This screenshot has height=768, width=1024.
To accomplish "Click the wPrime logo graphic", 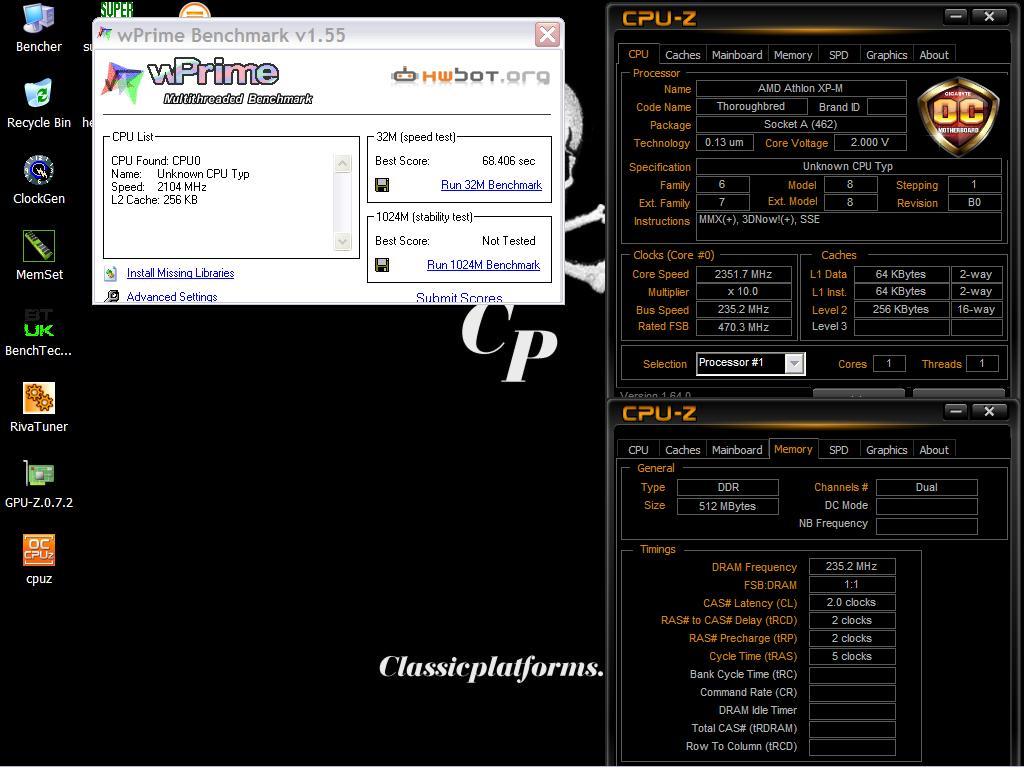I will (x=207, y=82).
